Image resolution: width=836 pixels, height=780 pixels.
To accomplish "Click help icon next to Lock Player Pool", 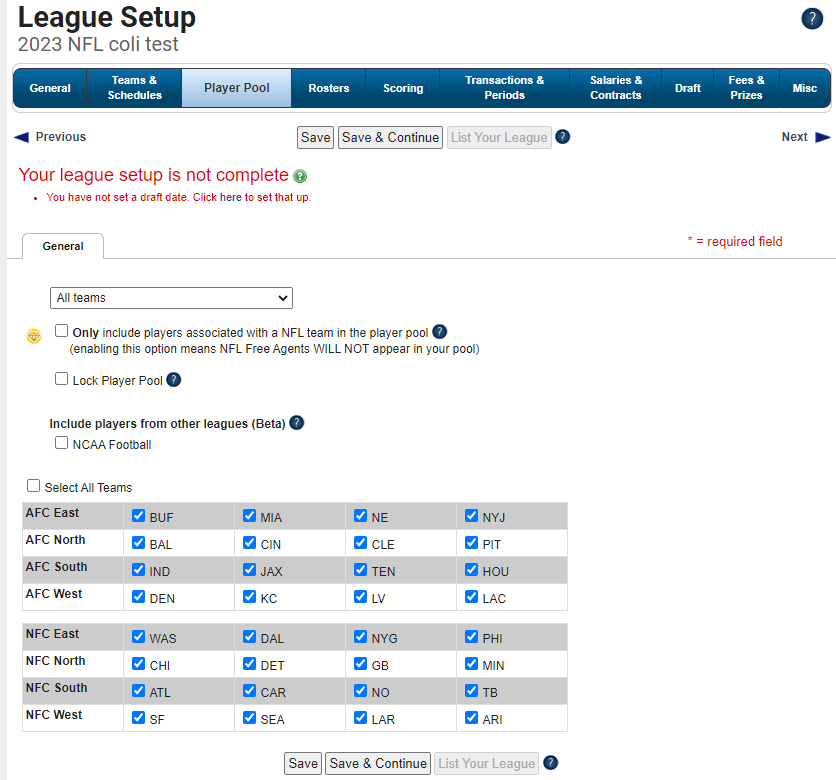I will tap(174, 380).
